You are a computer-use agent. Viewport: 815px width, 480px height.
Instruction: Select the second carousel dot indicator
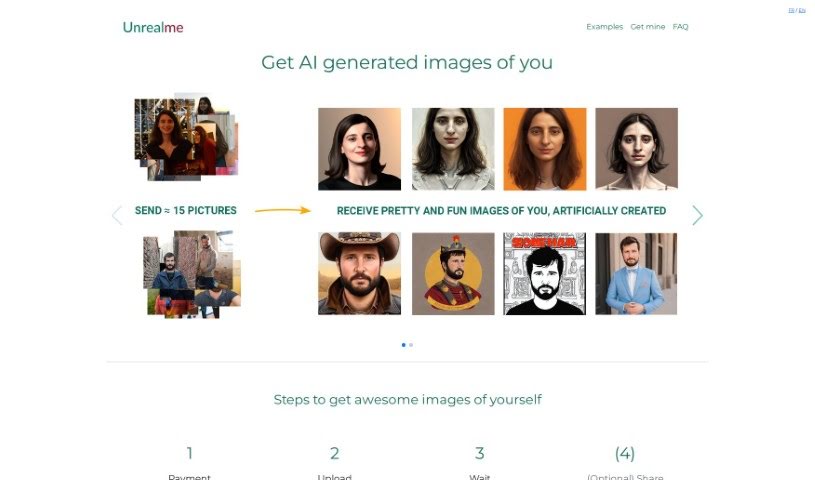tap(411, 345)
